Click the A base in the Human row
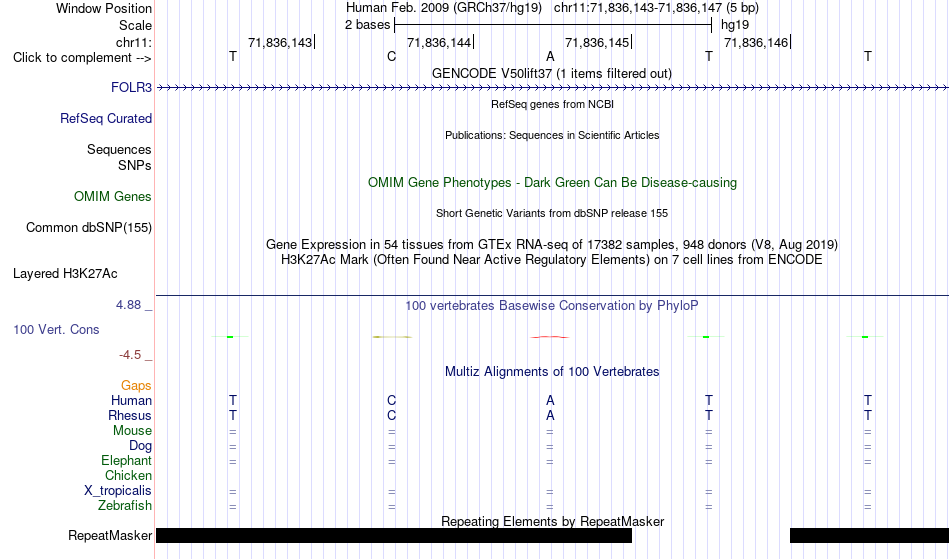The image size is (950, 559). coord(550,400)
